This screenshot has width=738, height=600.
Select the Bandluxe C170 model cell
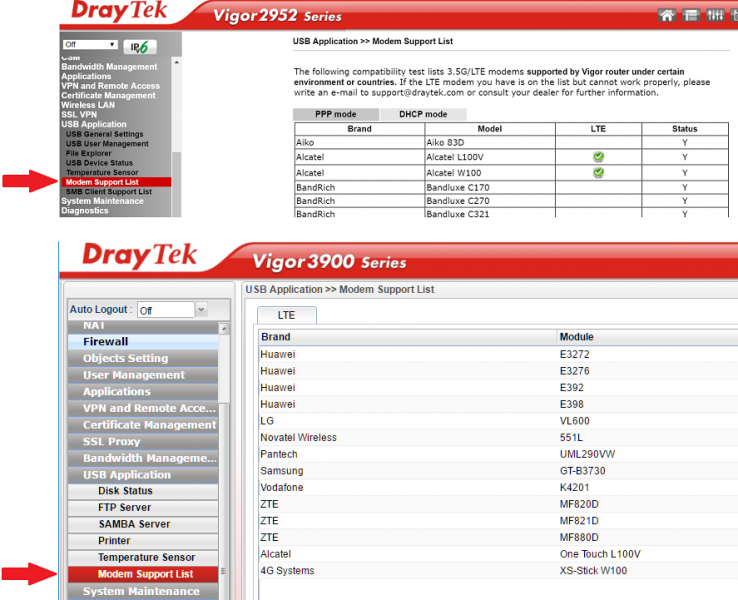pos(490,187)
